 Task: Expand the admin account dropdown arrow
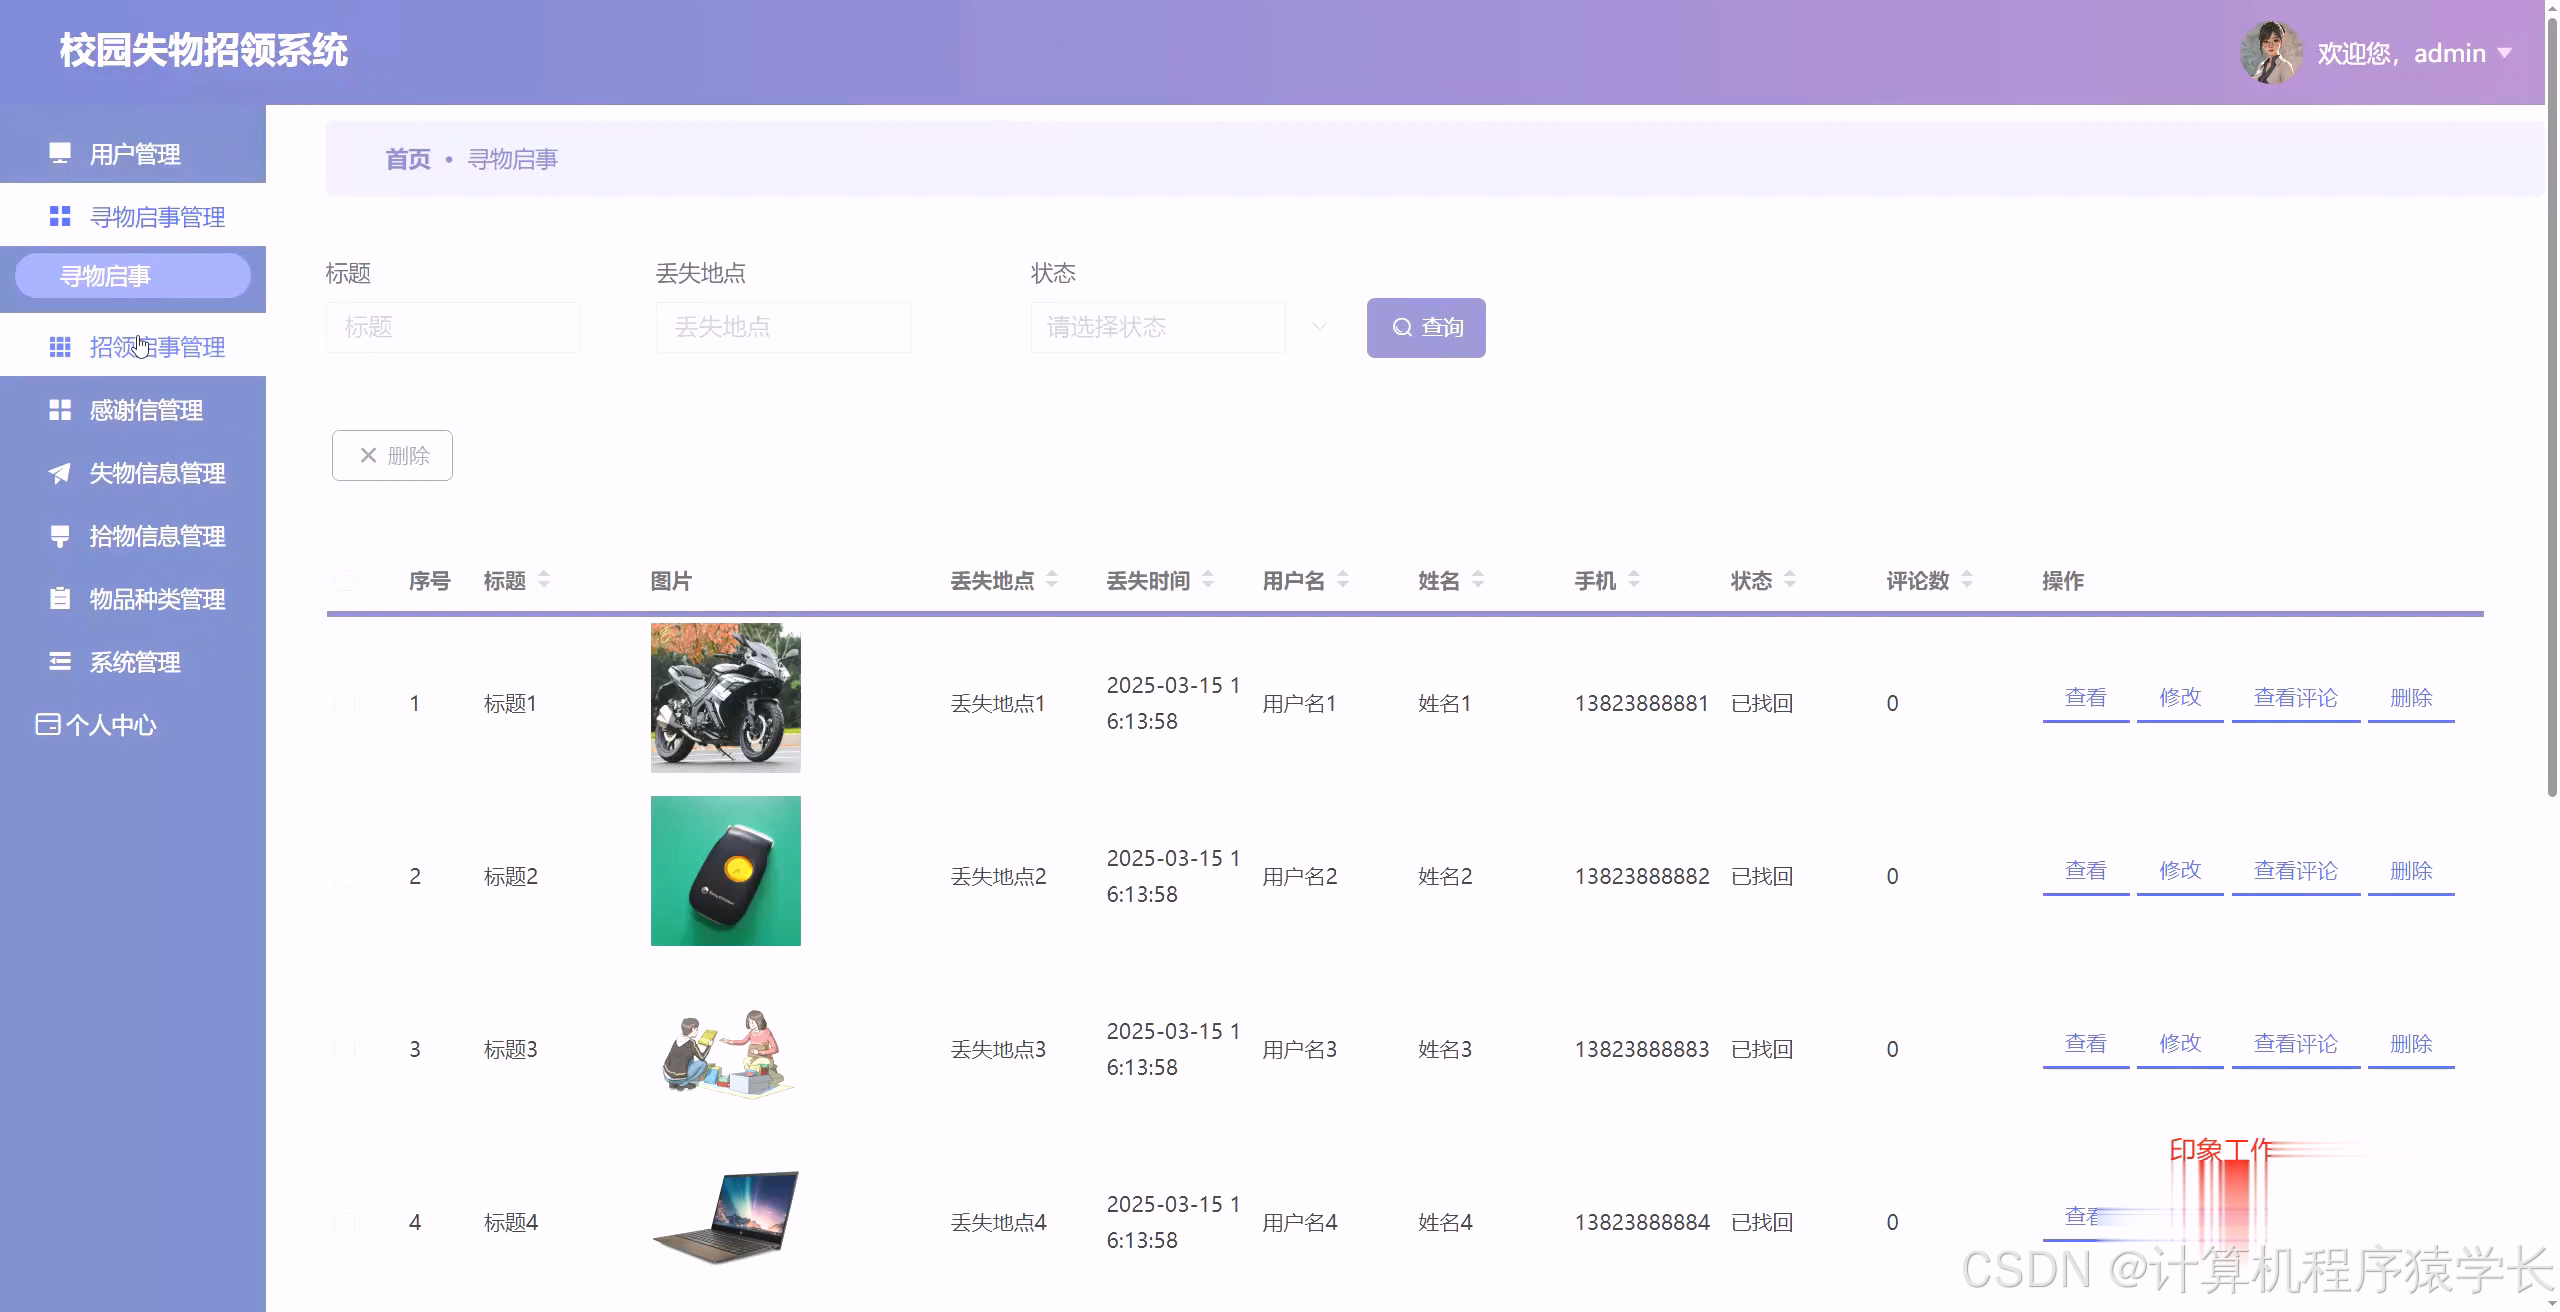pos(2506,53)
